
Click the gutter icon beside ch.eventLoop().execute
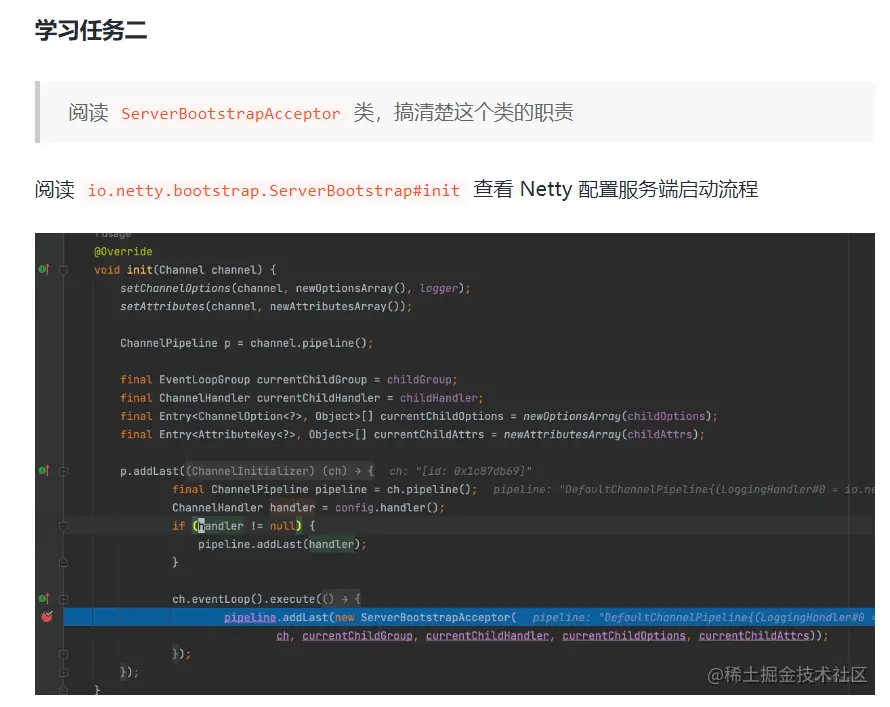(x=44, y=599)
